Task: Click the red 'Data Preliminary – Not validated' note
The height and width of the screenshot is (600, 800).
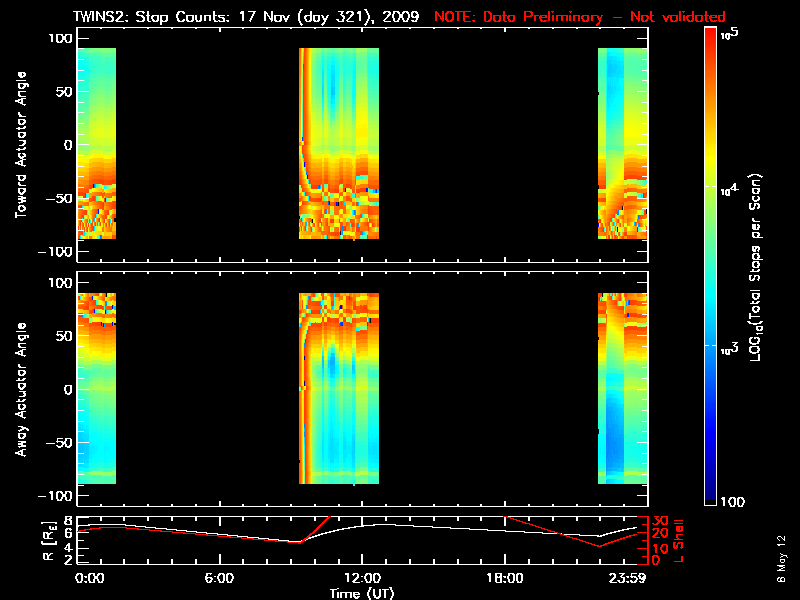Action: [580, 16]
